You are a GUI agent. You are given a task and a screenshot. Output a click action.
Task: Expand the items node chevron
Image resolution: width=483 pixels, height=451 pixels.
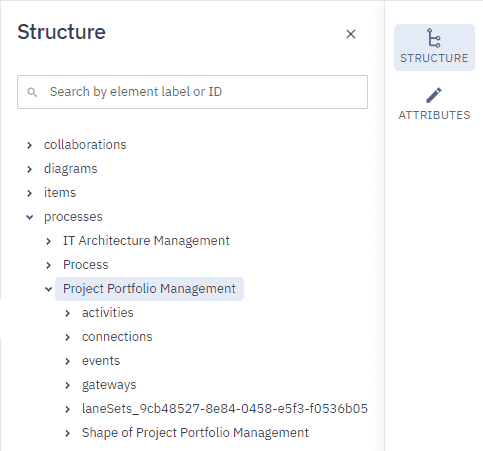[30, 193]
